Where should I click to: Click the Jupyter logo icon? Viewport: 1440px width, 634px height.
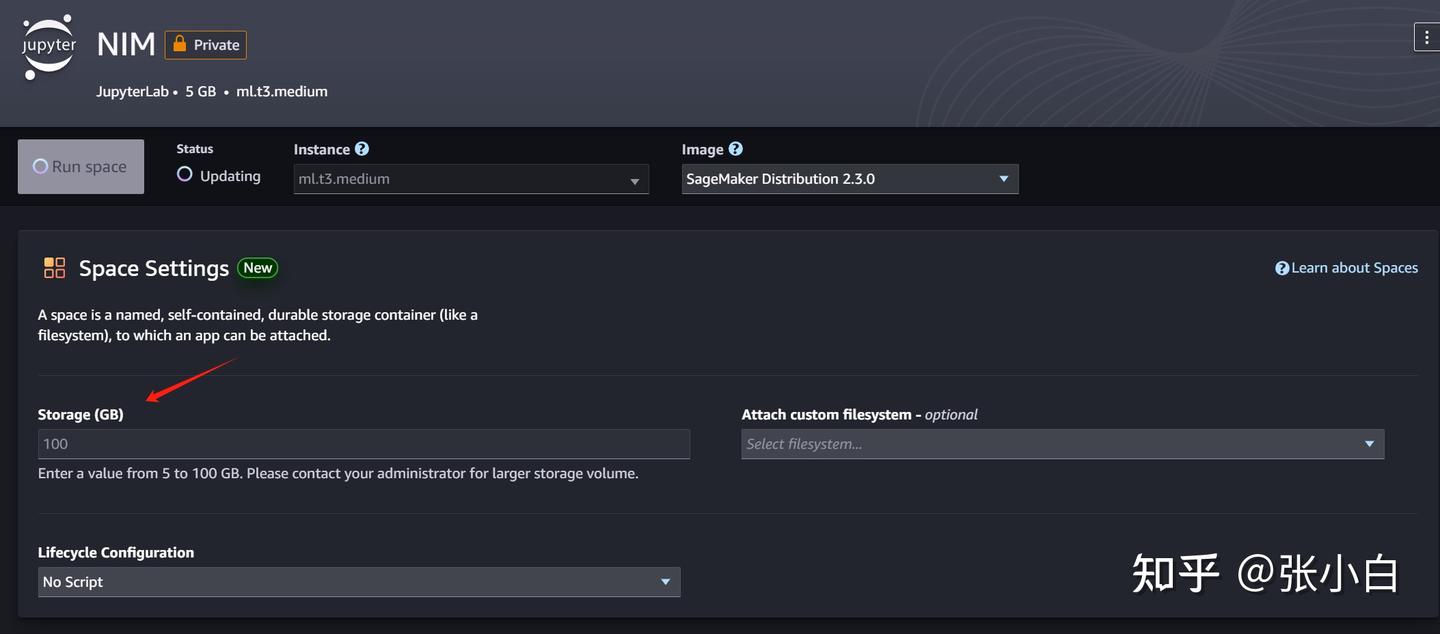tap(48, 46)
